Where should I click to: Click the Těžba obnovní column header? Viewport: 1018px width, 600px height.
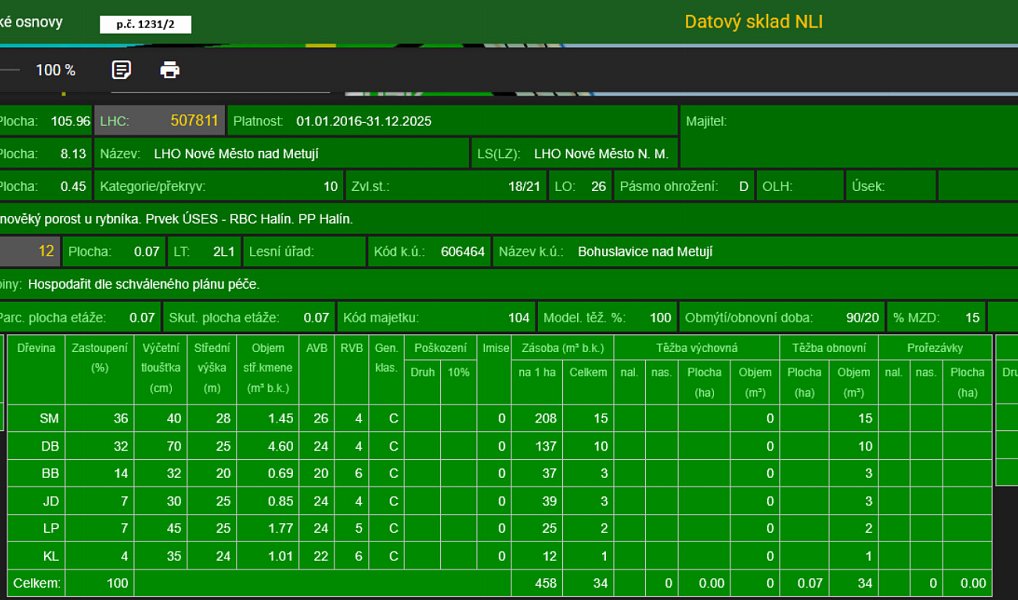coord(829,348)
